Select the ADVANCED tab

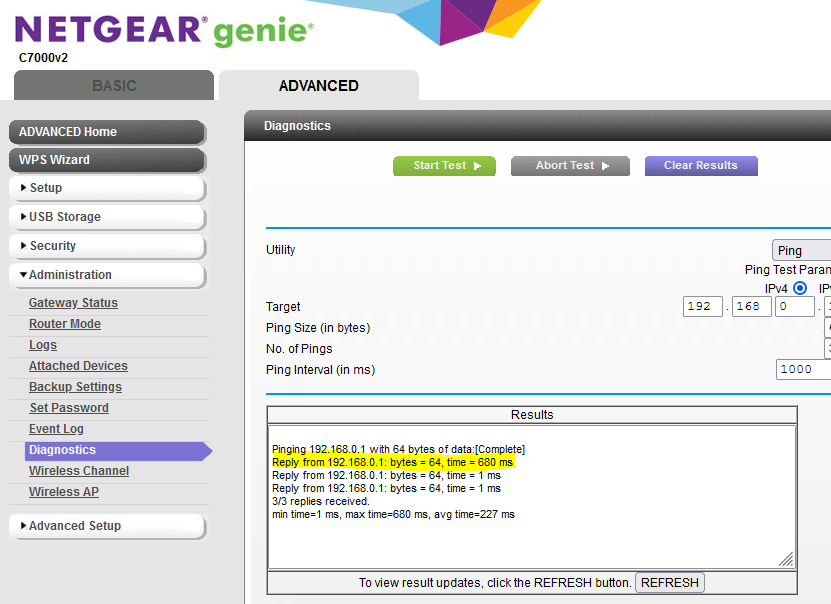(x=318, y=86)
